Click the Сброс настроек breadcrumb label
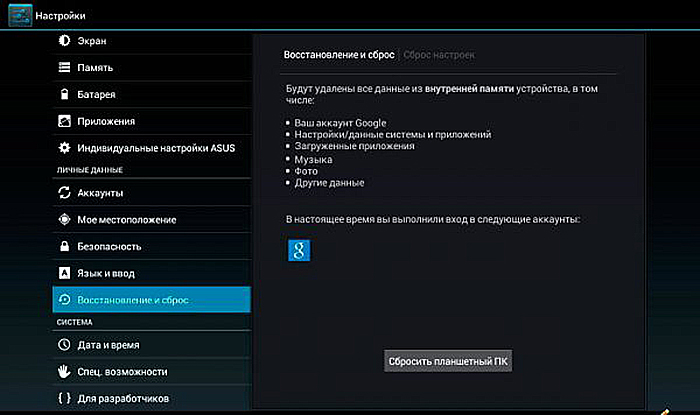The height and width of the screenshot is (415, 700). (x=439, y=55)
